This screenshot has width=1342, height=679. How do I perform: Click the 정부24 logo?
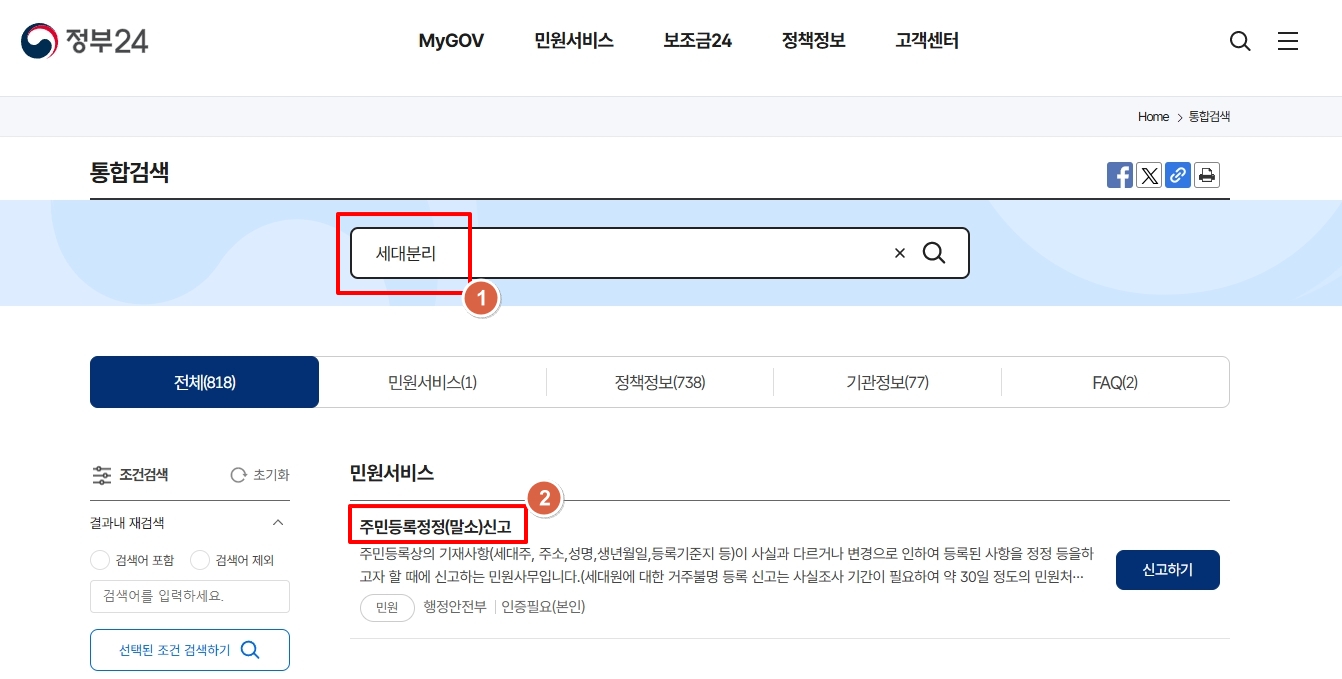[x=86, y=41]
